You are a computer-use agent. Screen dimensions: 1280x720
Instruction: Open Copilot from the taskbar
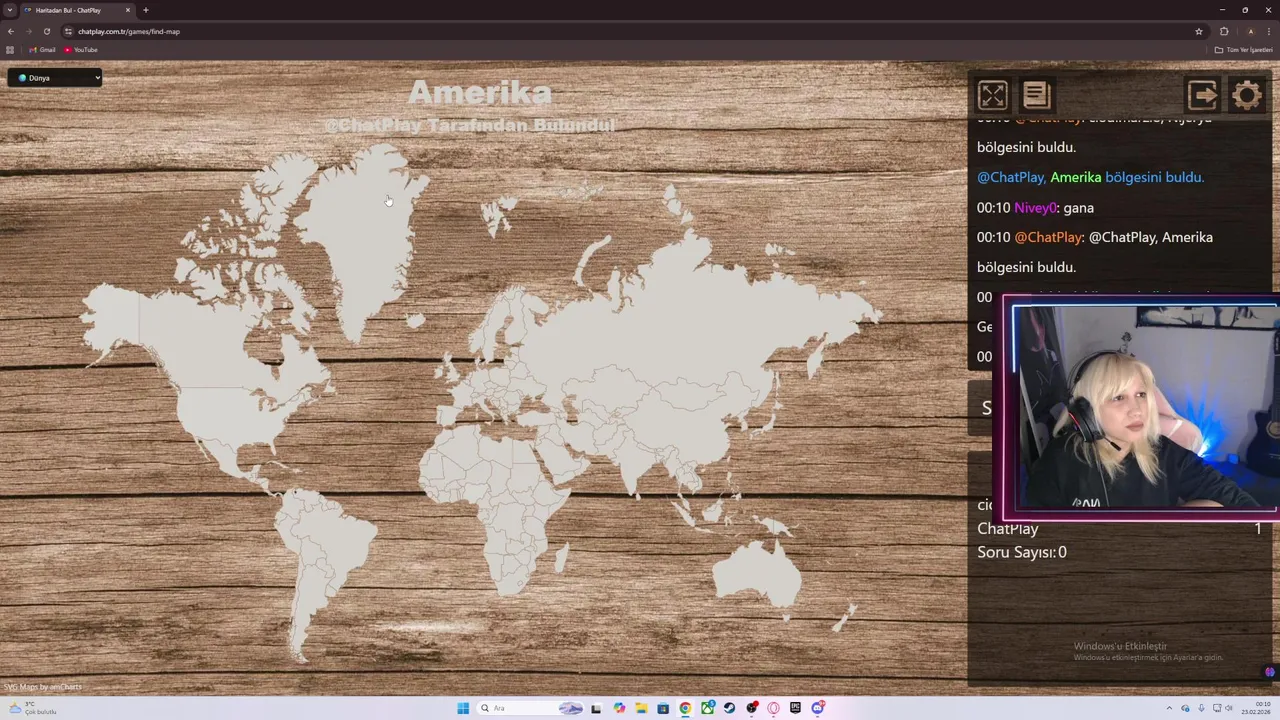click(x=619, y=708)
